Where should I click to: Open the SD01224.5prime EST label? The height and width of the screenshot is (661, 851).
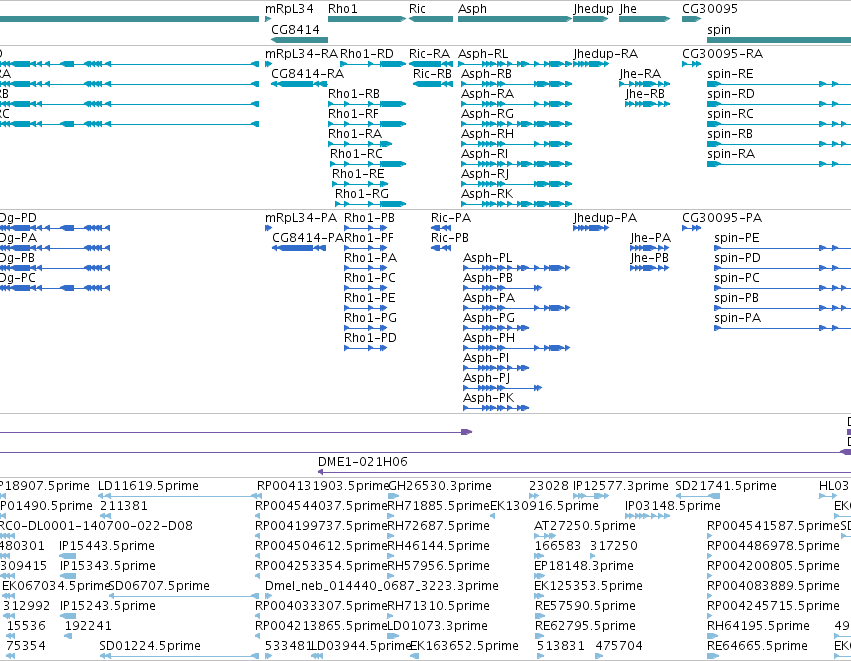coord(150,646)
